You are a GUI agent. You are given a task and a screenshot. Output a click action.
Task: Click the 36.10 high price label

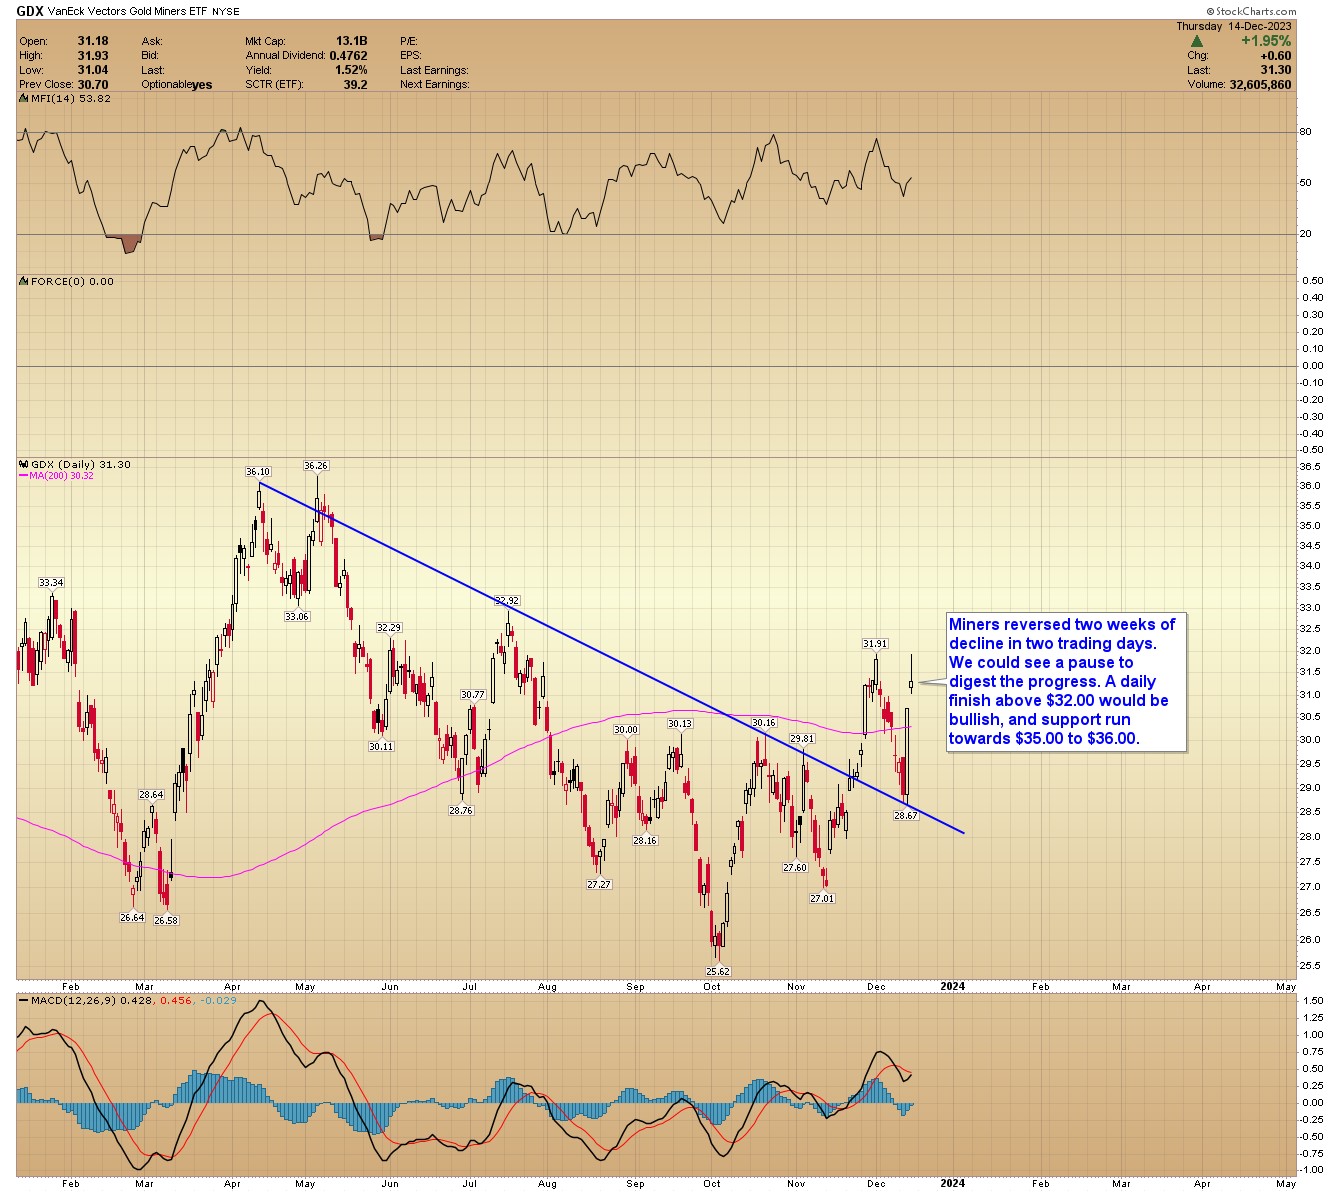258,472
